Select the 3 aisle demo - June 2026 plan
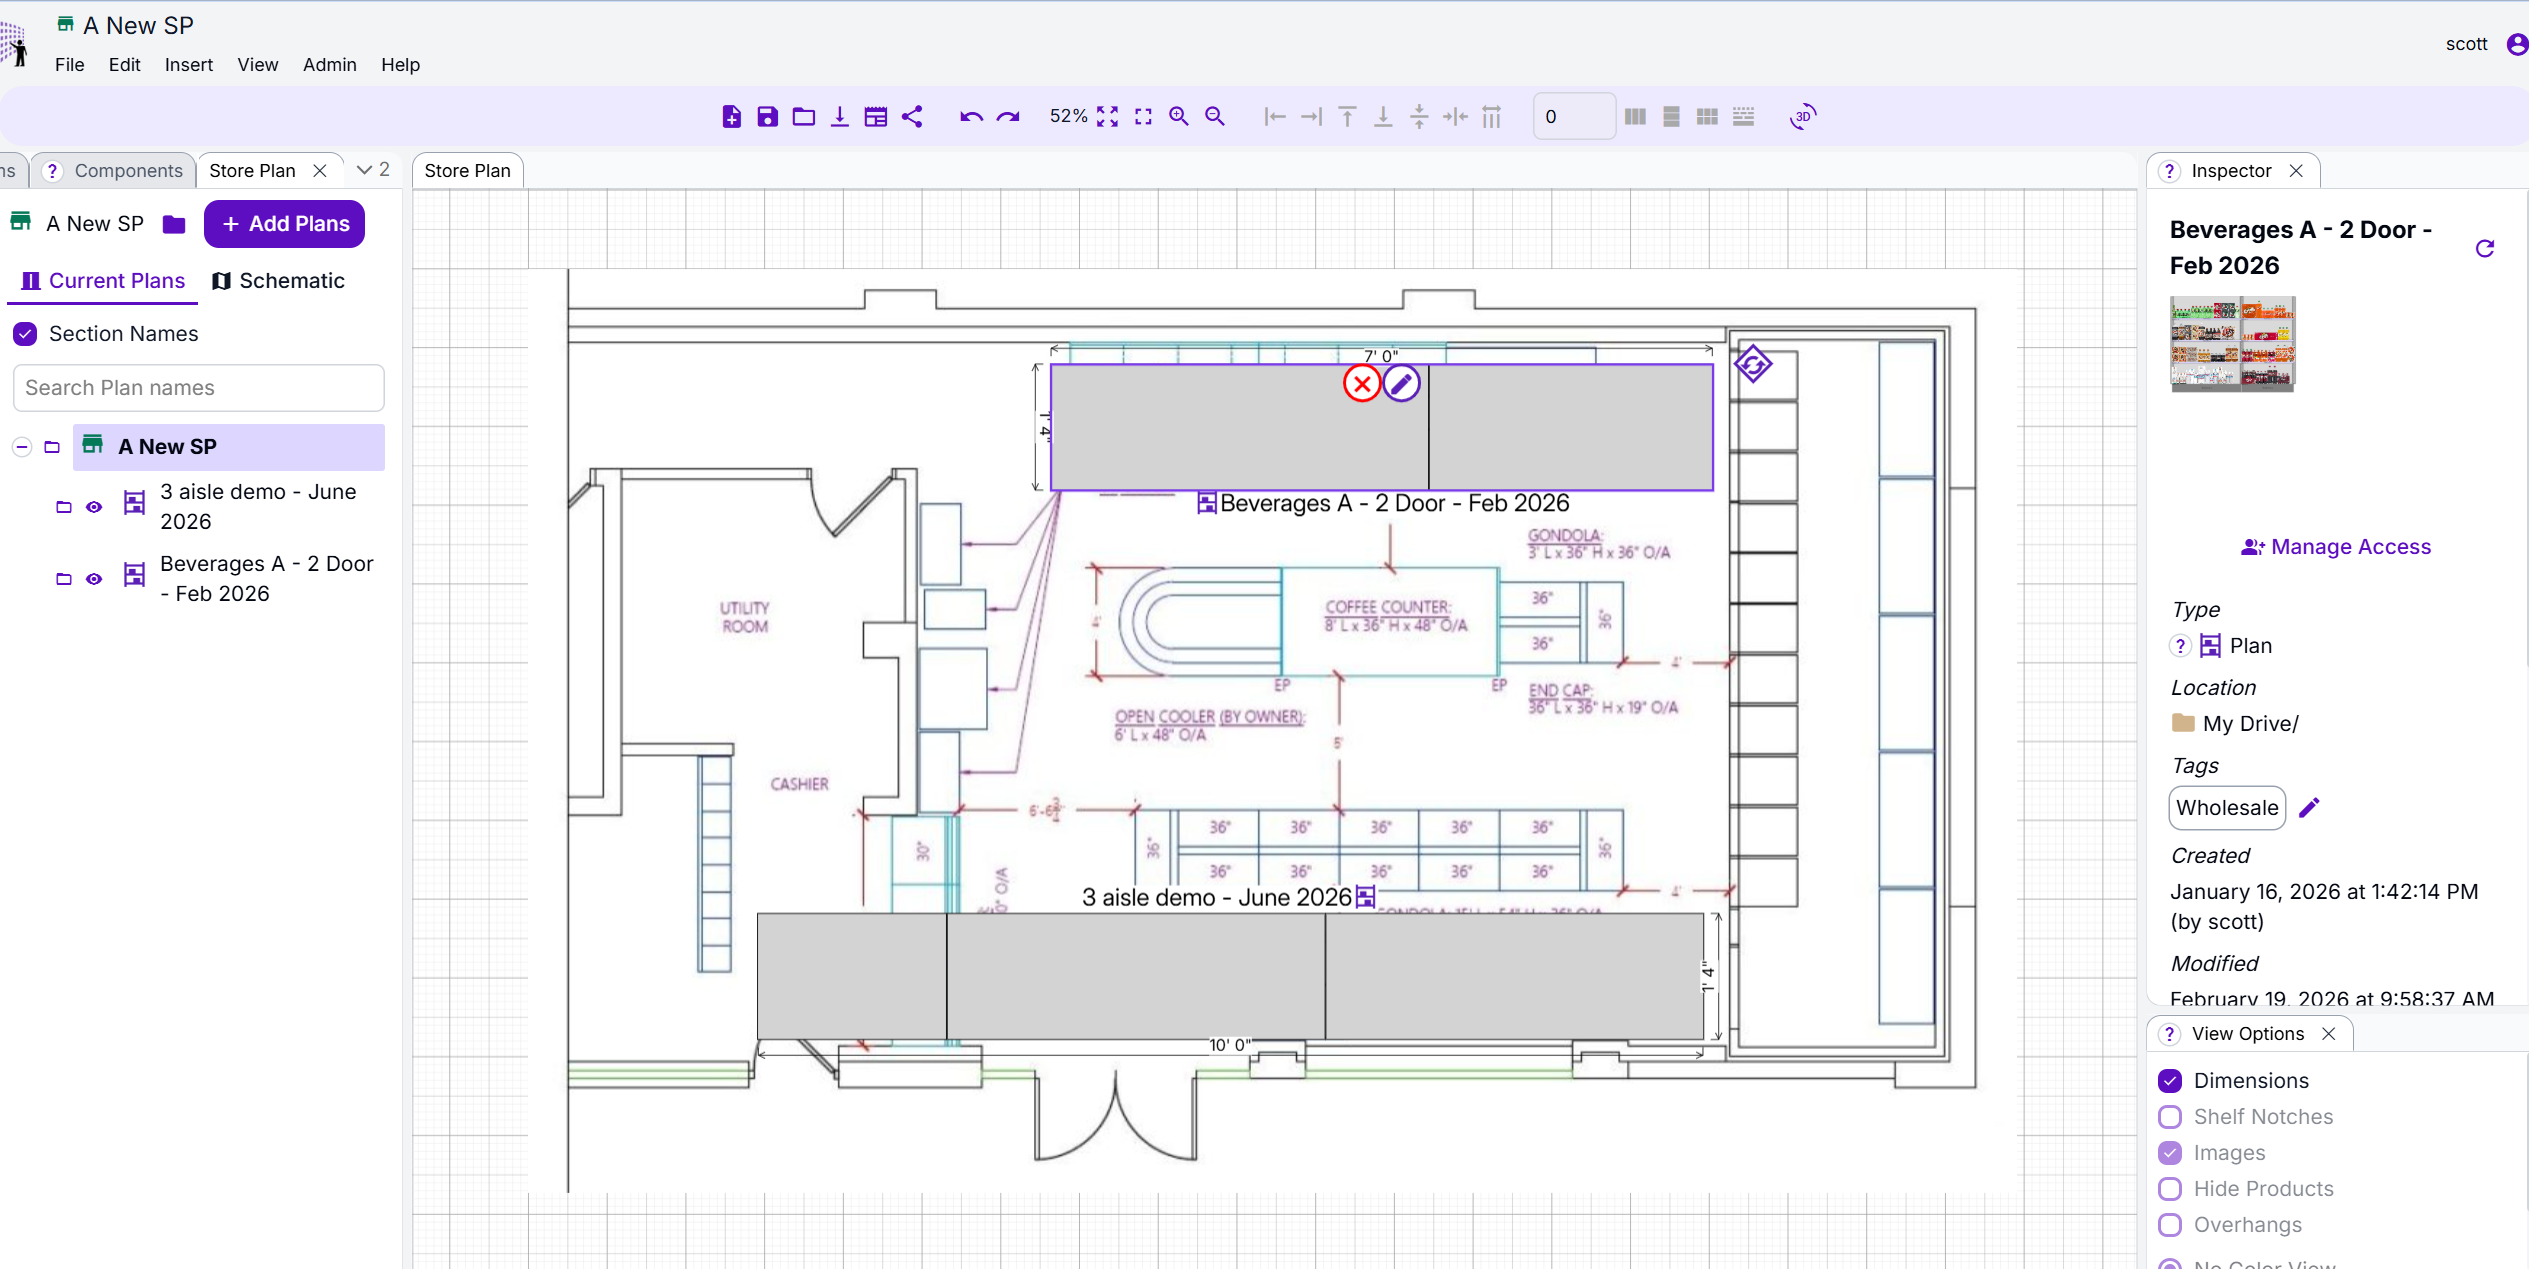Screen dimensions: 2529x1269 [x=258, y=507]
